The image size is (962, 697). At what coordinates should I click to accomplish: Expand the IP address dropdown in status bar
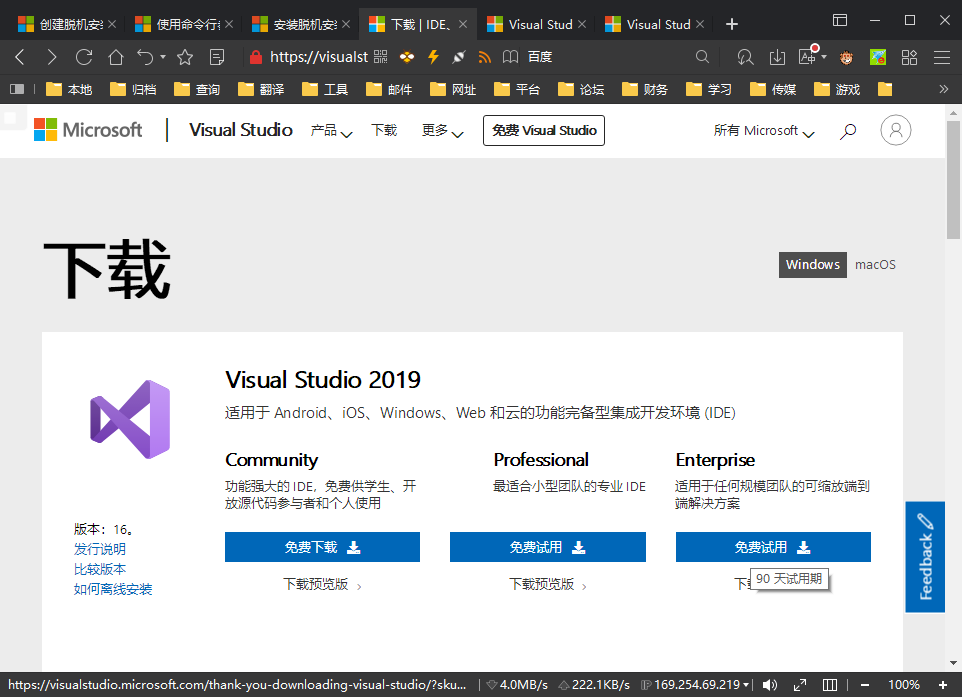tap(746, 684)
